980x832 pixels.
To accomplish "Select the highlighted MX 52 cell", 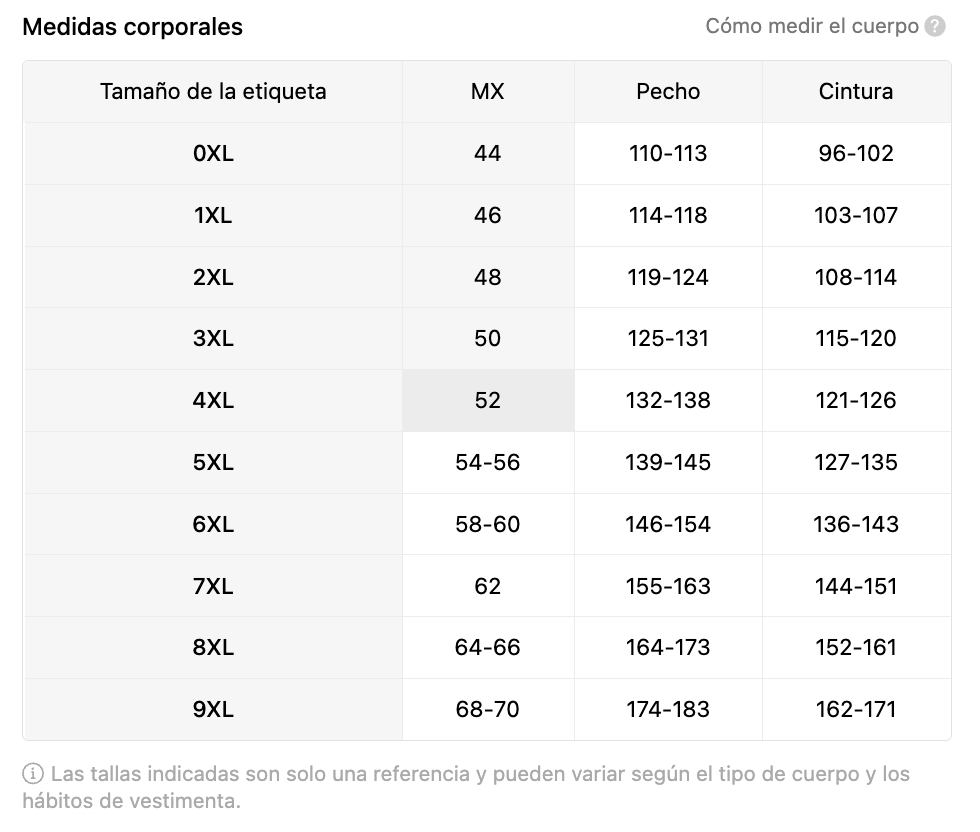I will point(488,401).
